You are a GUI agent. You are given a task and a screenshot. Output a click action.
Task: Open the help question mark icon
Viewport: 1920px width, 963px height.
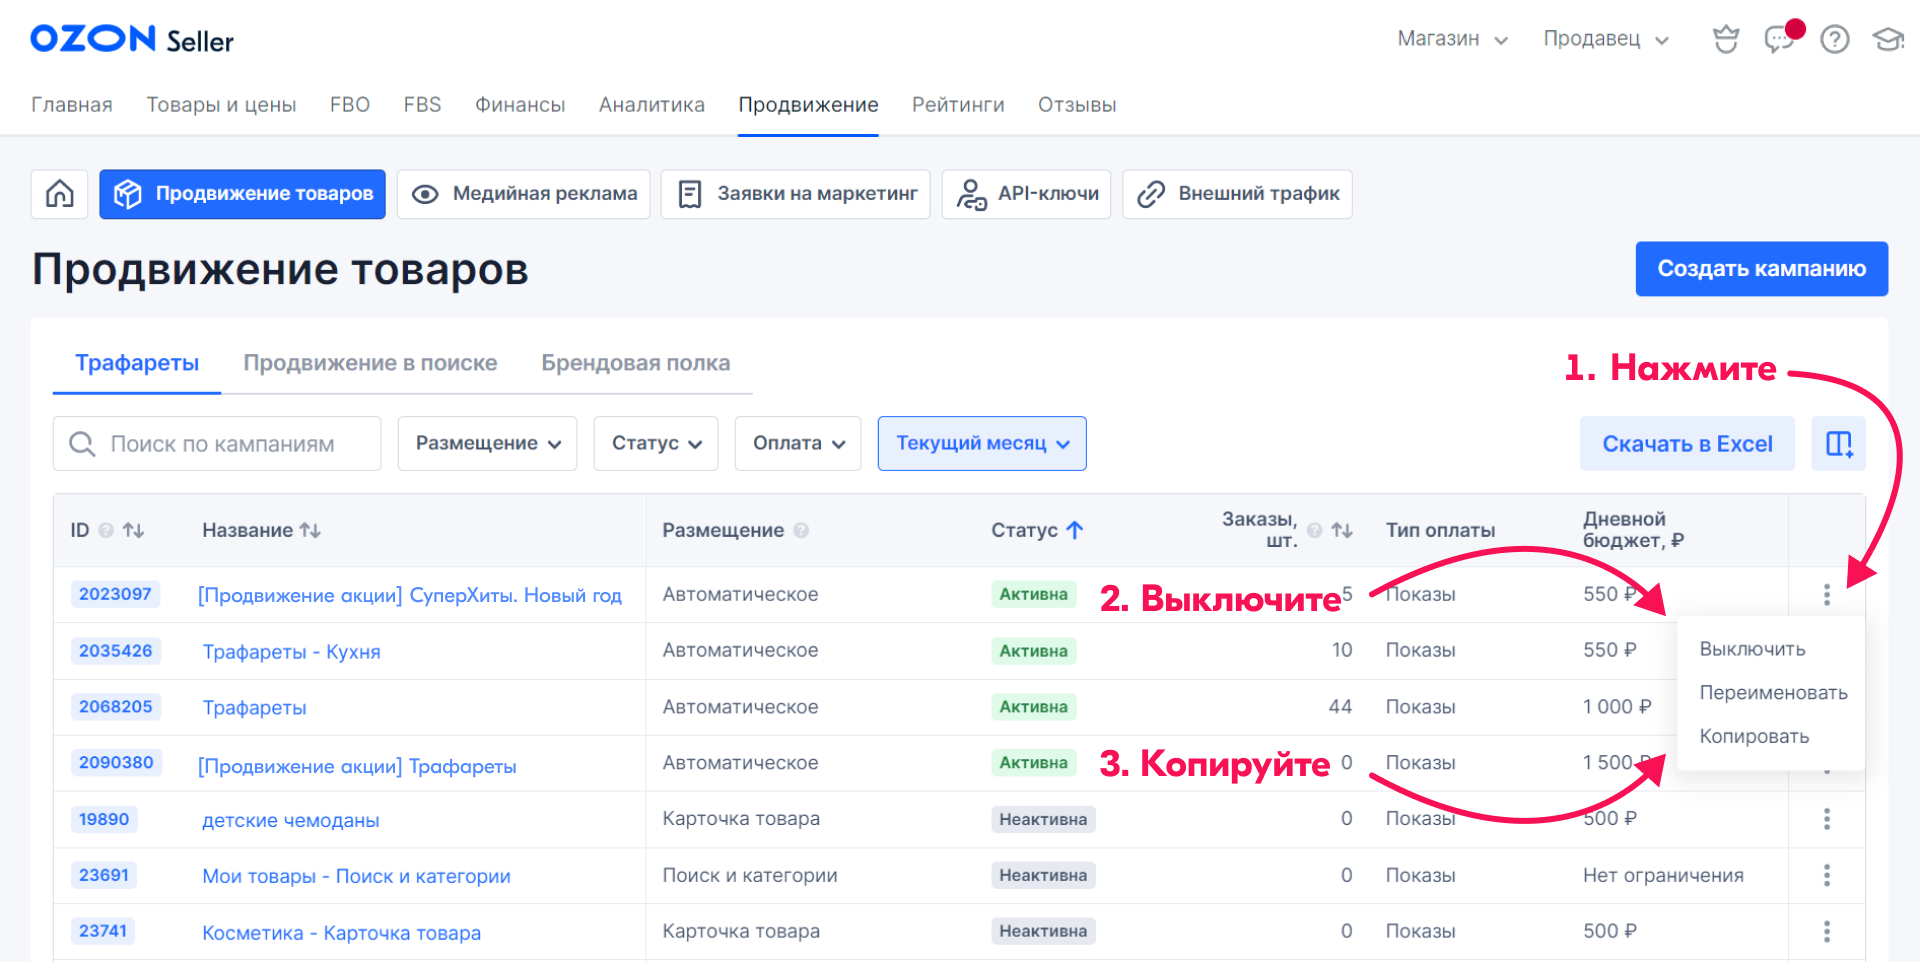[x=1835, y=39]
